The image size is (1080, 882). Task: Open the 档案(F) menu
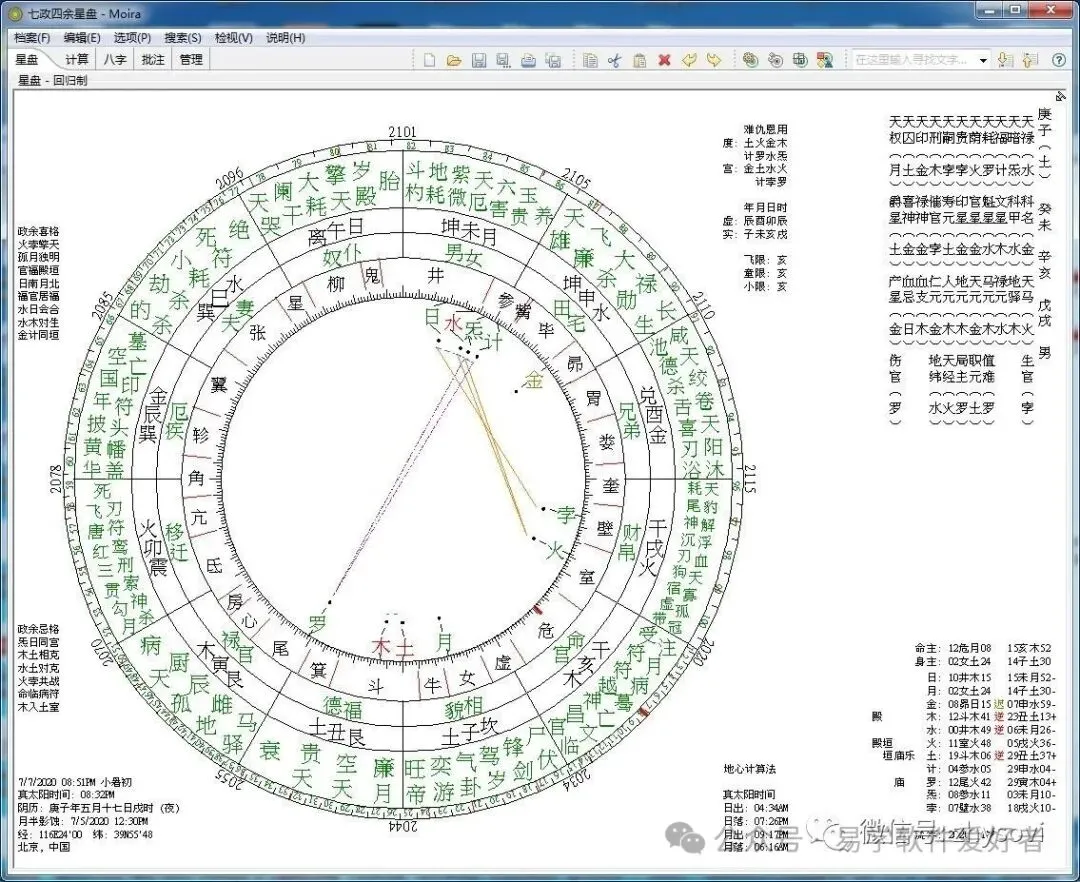tap(32, 38)
